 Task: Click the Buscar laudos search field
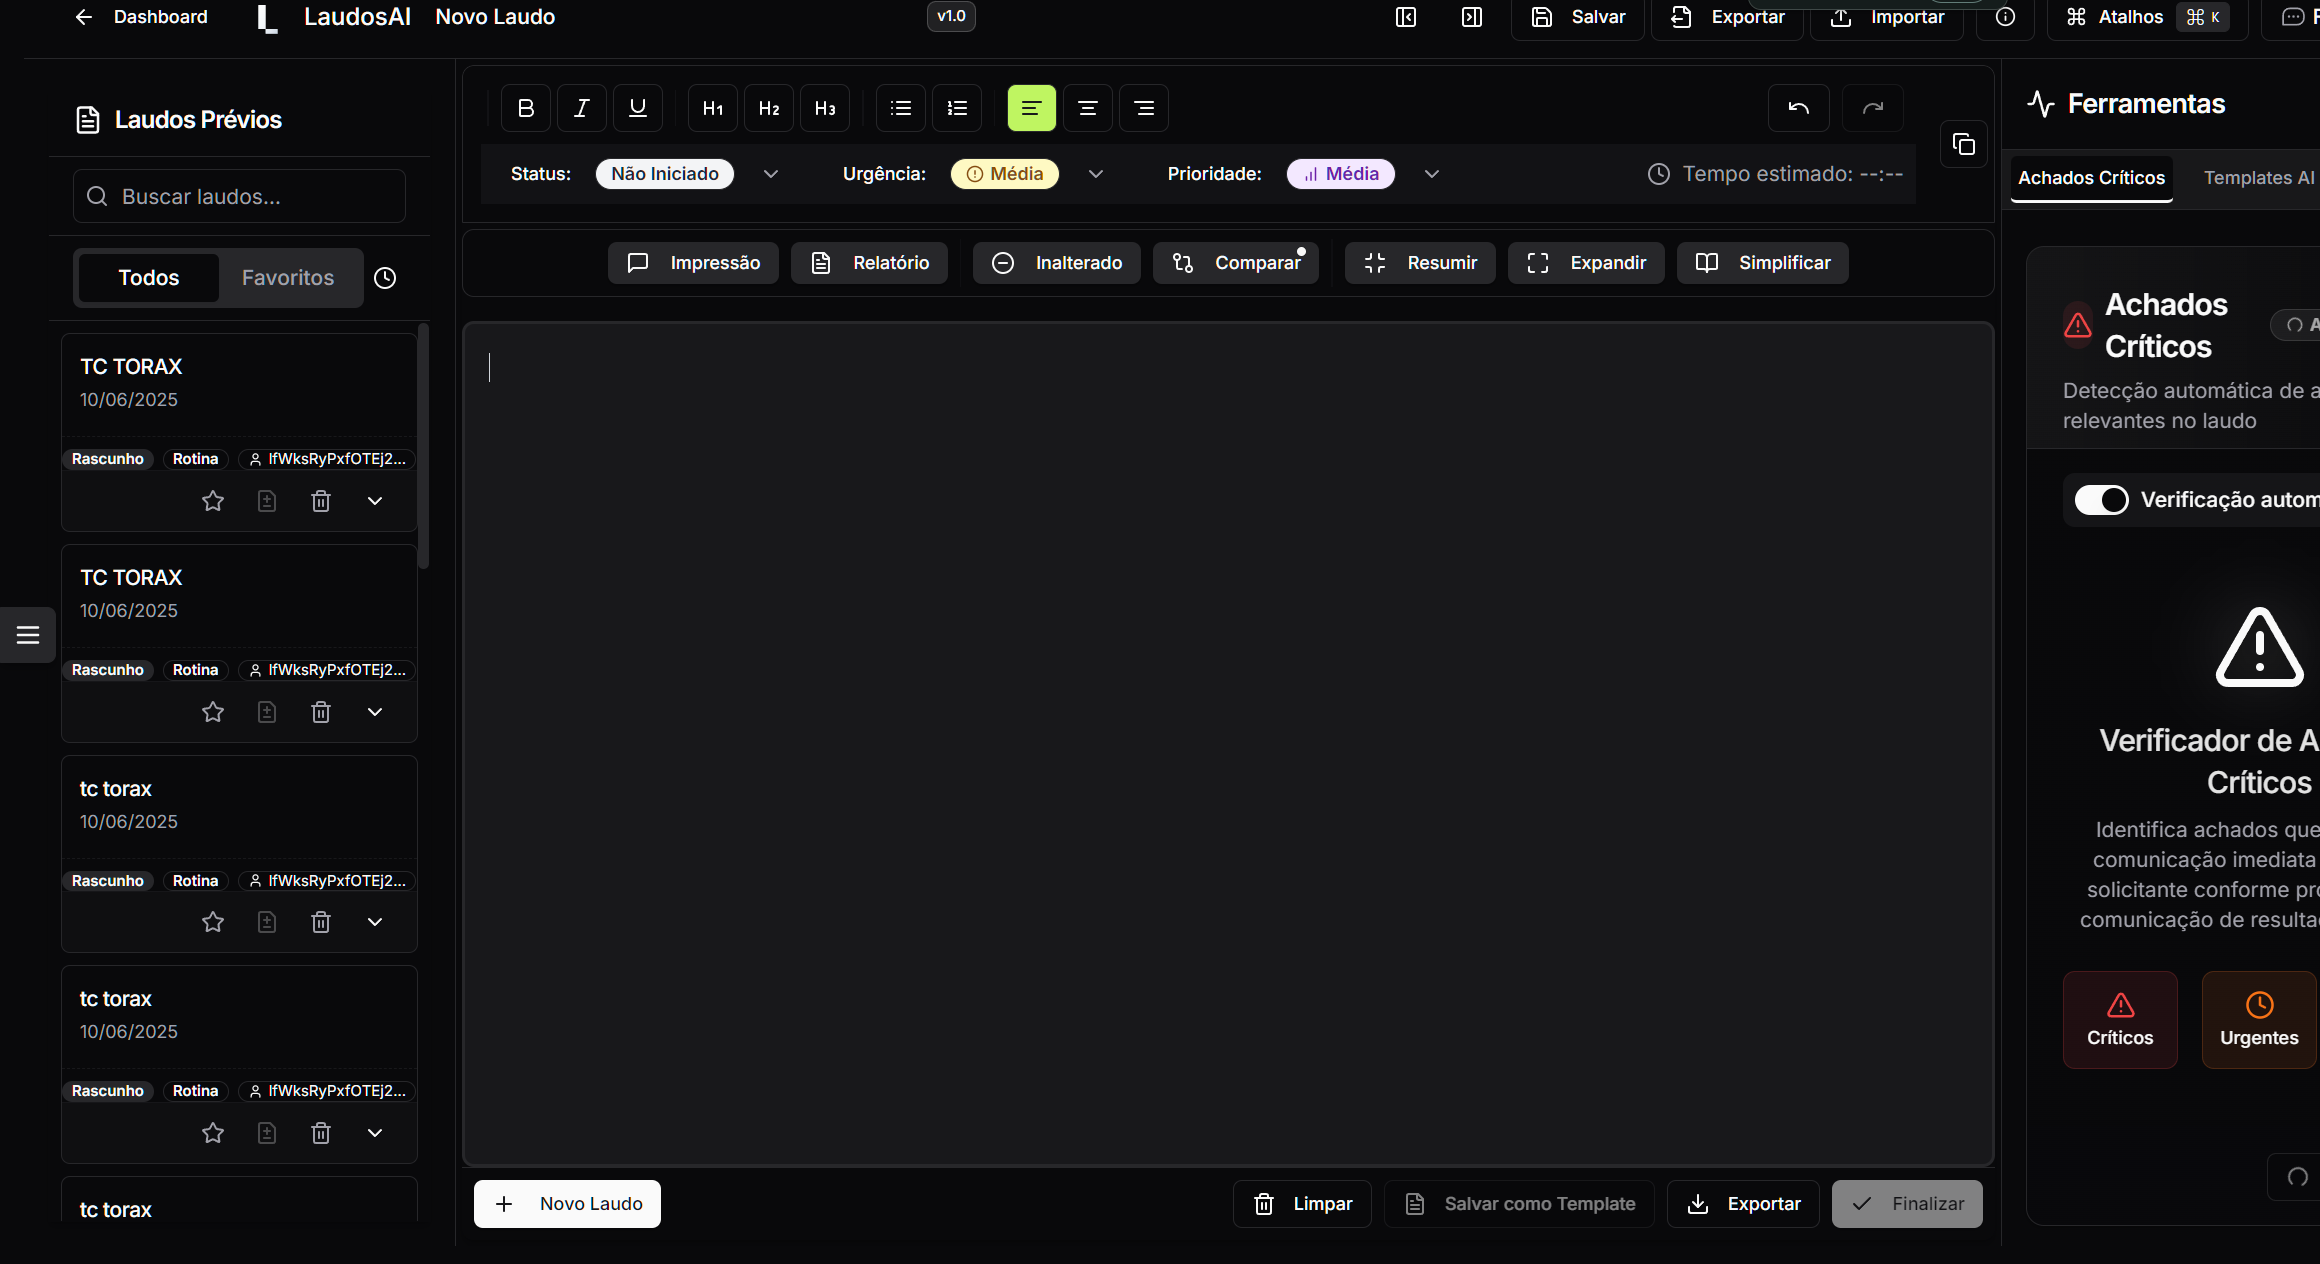coord(239,196)
